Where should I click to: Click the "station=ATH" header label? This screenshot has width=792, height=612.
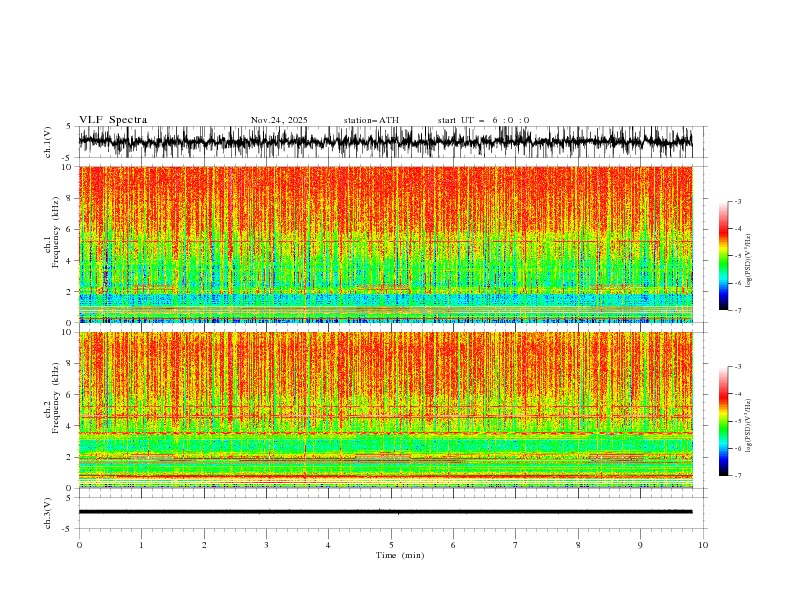coord(371,120)
